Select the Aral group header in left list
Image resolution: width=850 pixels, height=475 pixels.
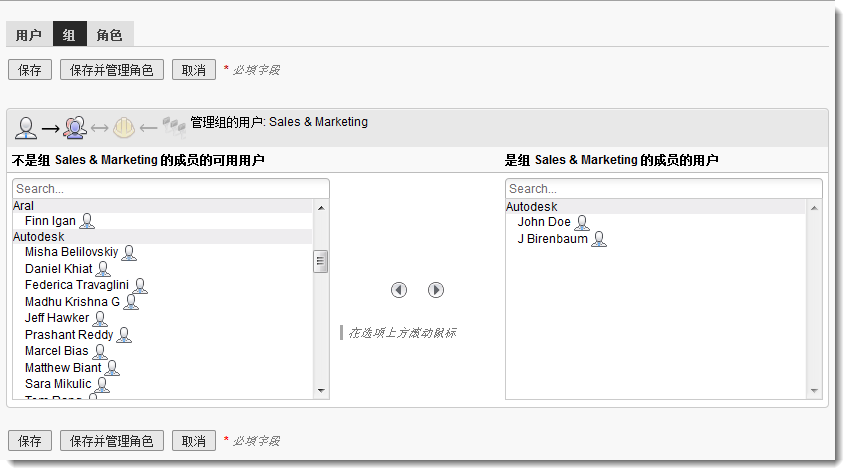[x=163, y=206]
